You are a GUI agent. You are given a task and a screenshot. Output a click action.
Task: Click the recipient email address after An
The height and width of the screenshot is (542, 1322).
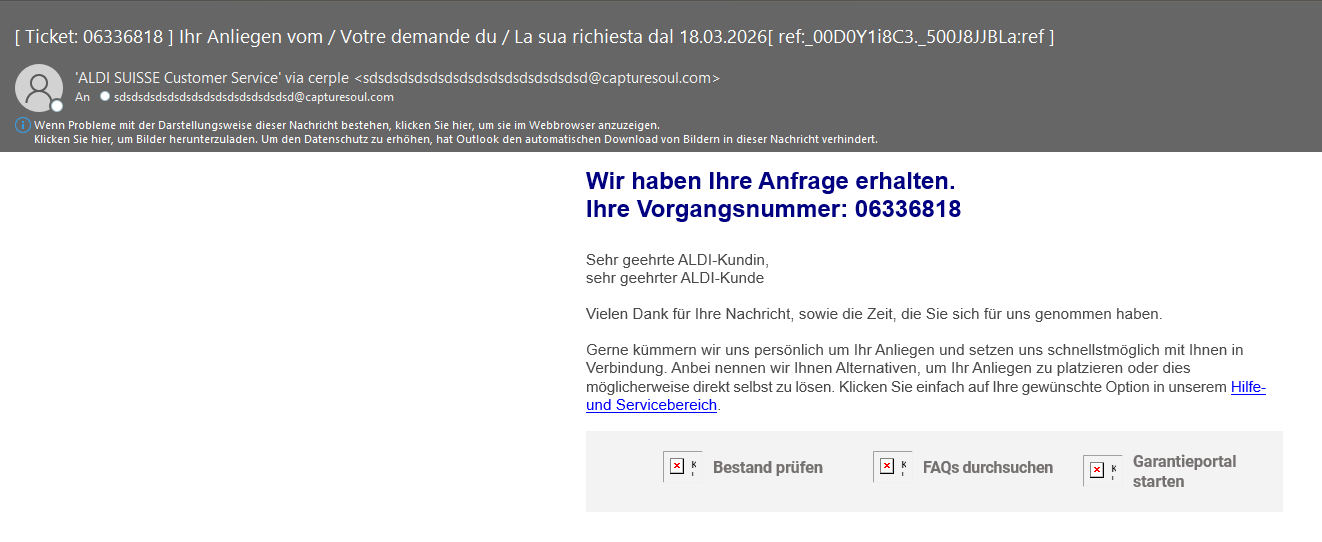253,97
